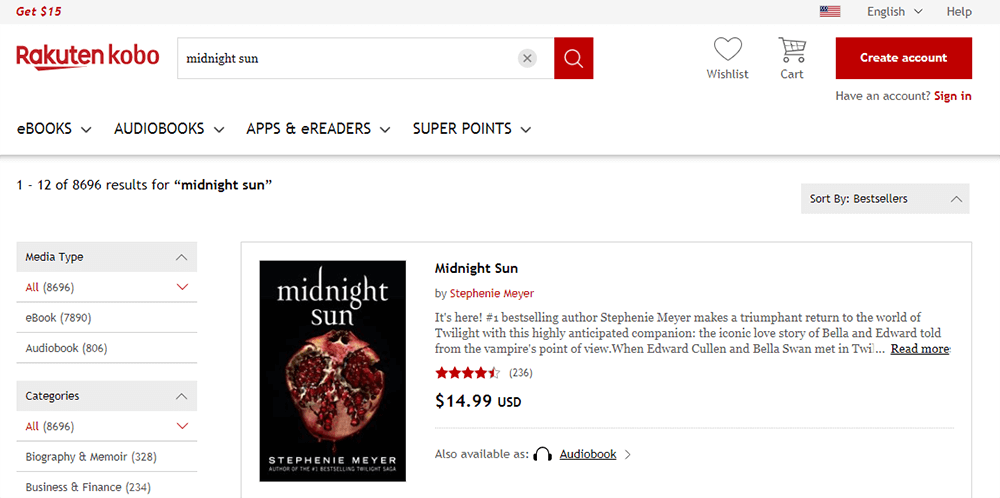Open the Wishlist heart icon
The width and height of the screenshot is (1000, 498).
pos(727,49)
